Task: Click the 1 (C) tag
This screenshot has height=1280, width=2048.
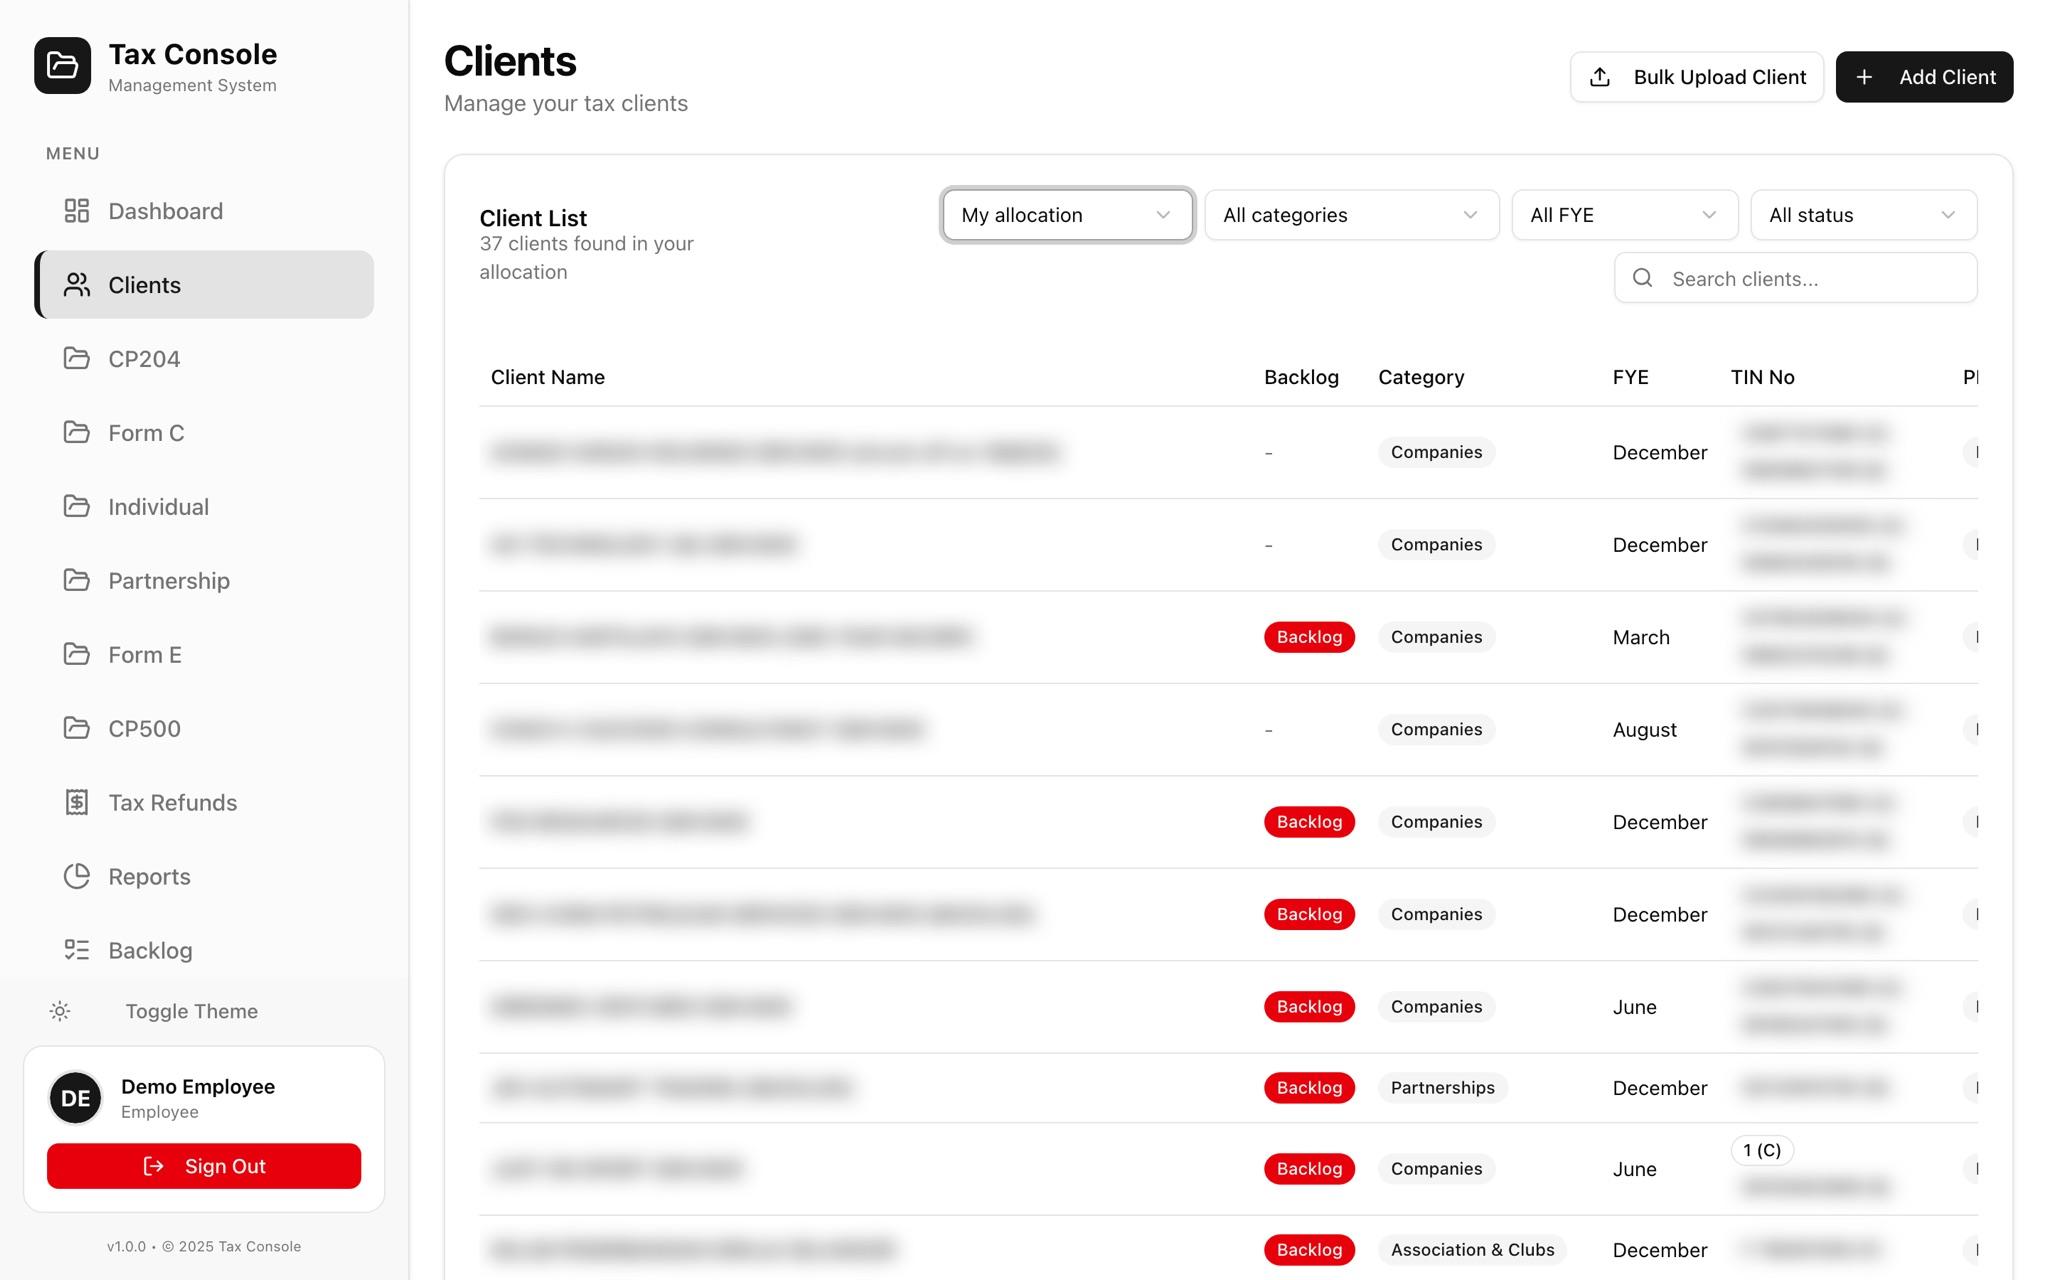Action: (x=1762, y=1150)
